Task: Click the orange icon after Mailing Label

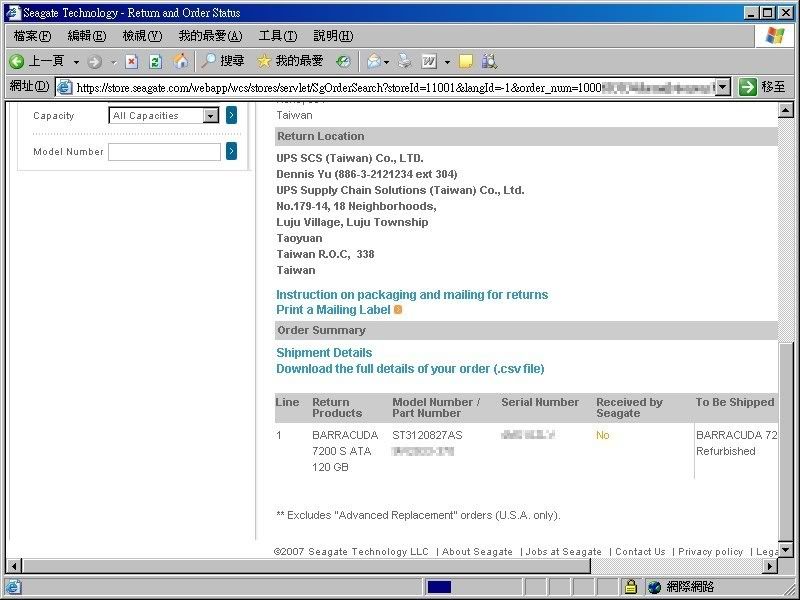Action: coord(398,310)
